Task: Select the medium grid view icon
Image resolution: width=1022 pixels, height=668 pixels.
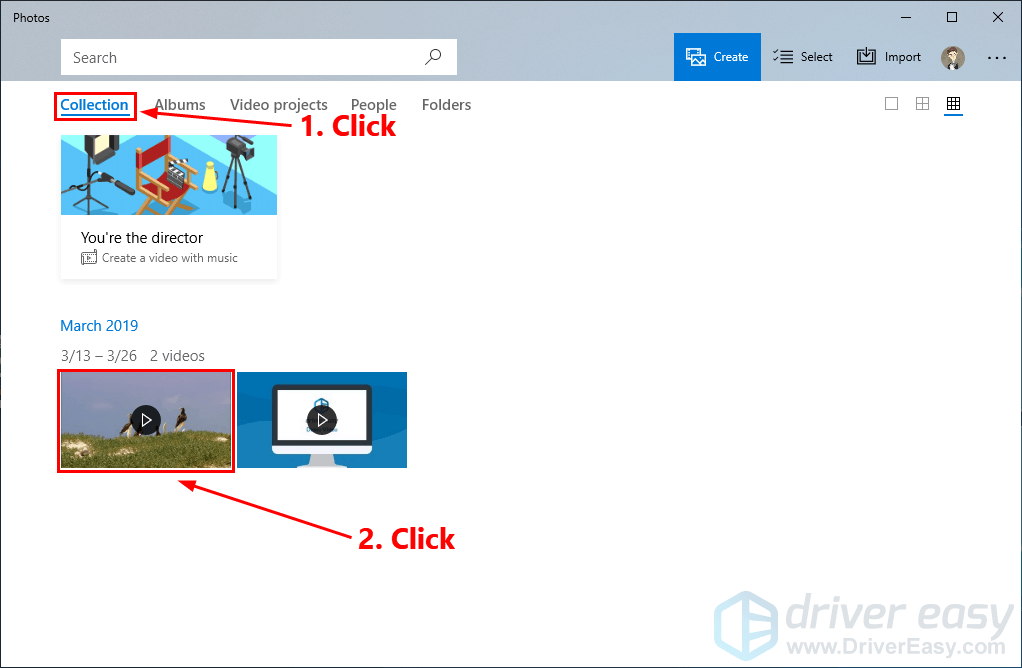Action: (x=922, y=104)
